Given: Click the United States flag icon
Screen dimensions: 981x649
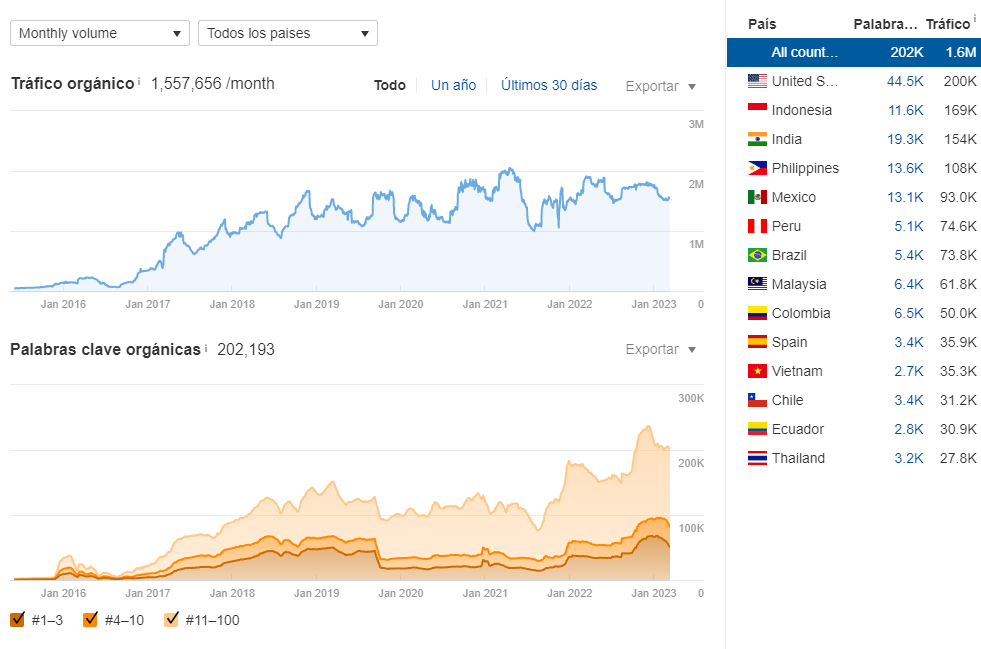Looking at the screenshot, I should coord(757,81).
